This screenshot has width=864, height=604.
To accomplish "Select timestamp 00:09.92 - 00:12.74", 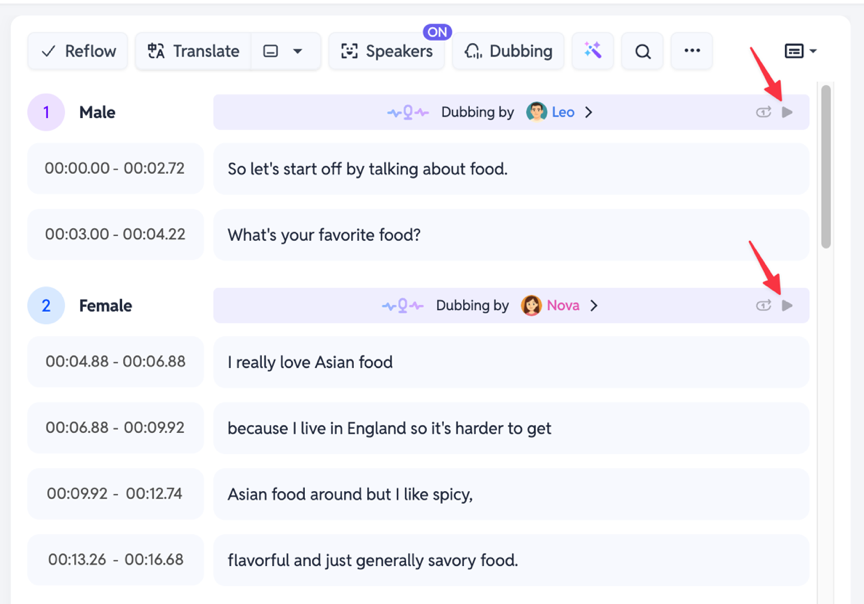I will (115, 493).
